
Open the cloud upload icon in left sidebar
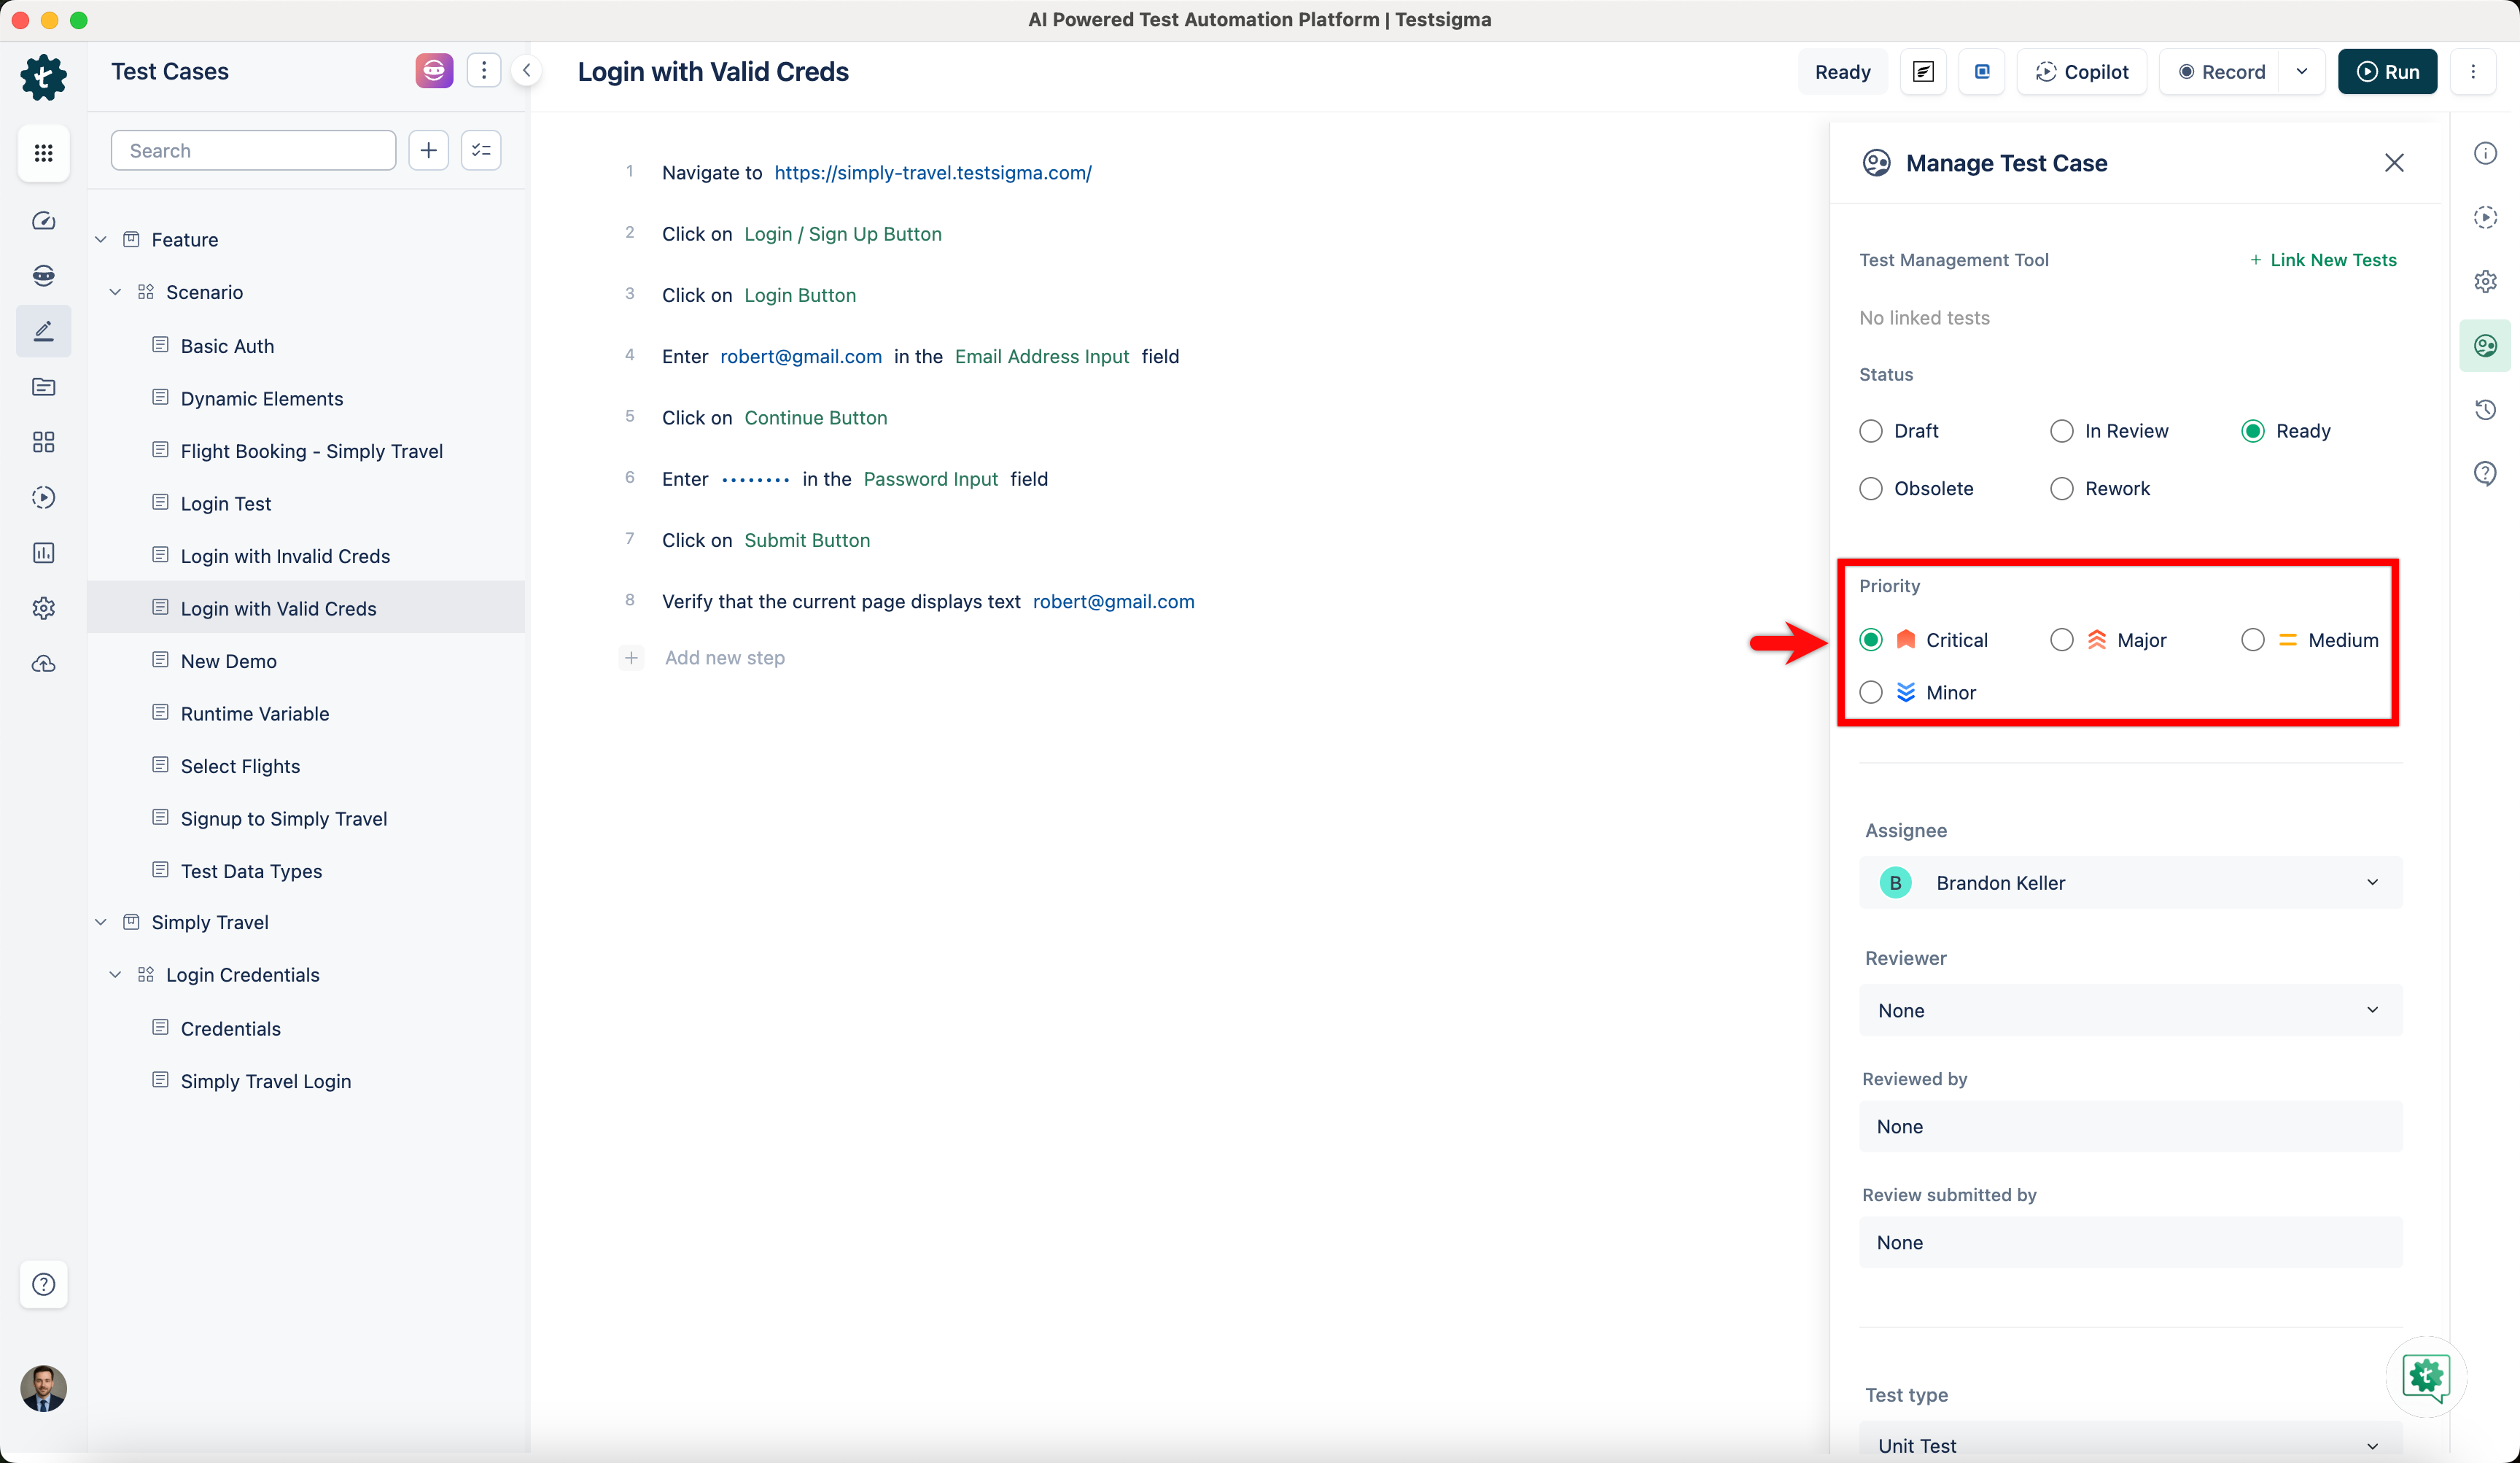[44, 664]
